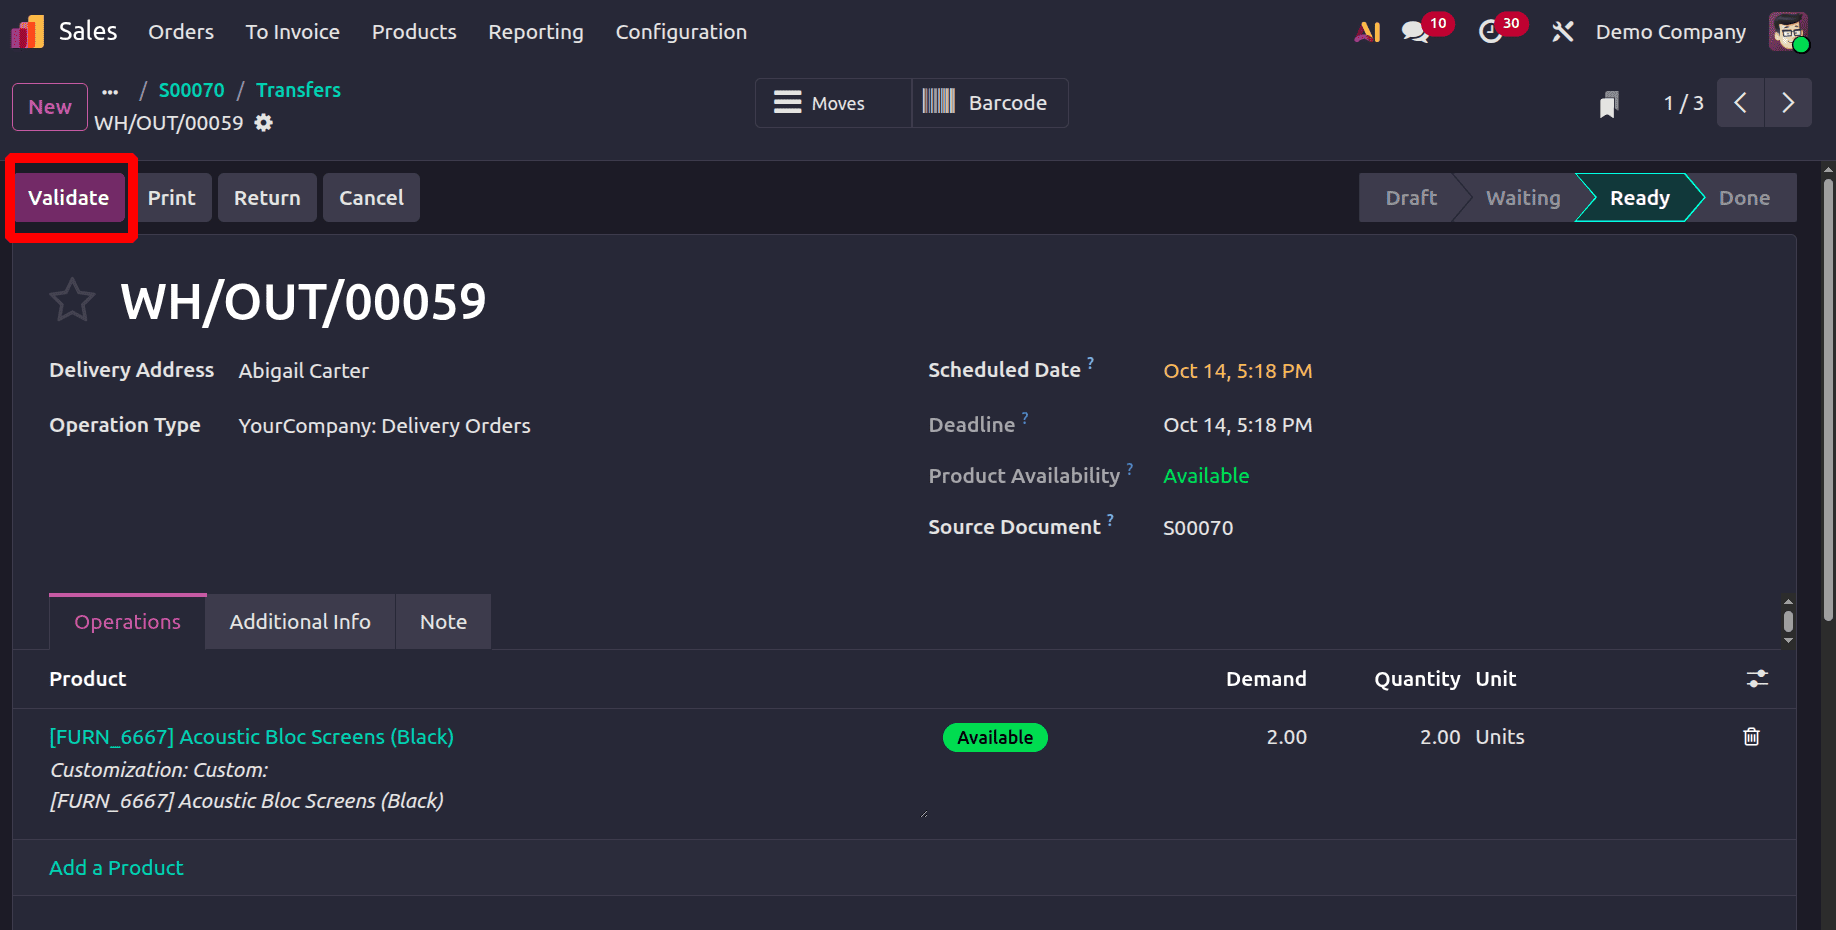
Task: Expand the breadcrumb ellipsis menu
Action: 110,91
